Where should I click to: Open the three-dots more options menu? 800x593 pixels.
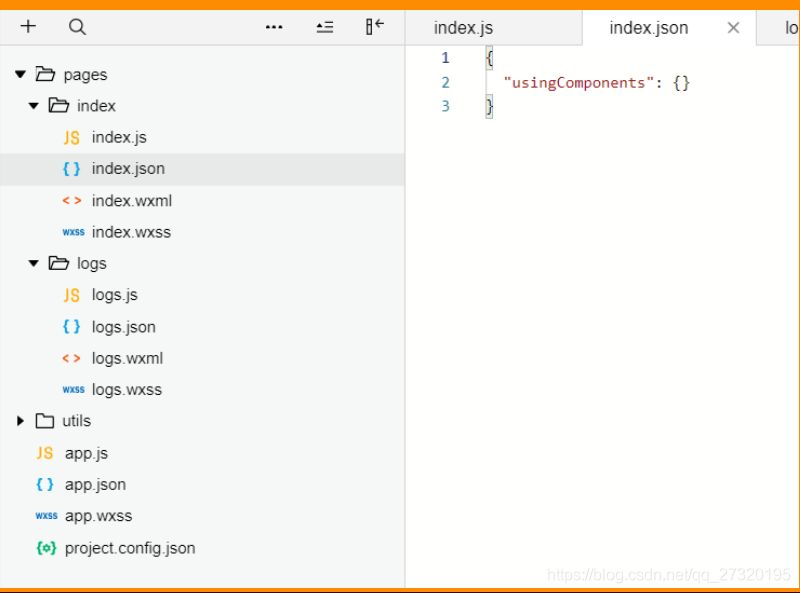click(274, 27)
